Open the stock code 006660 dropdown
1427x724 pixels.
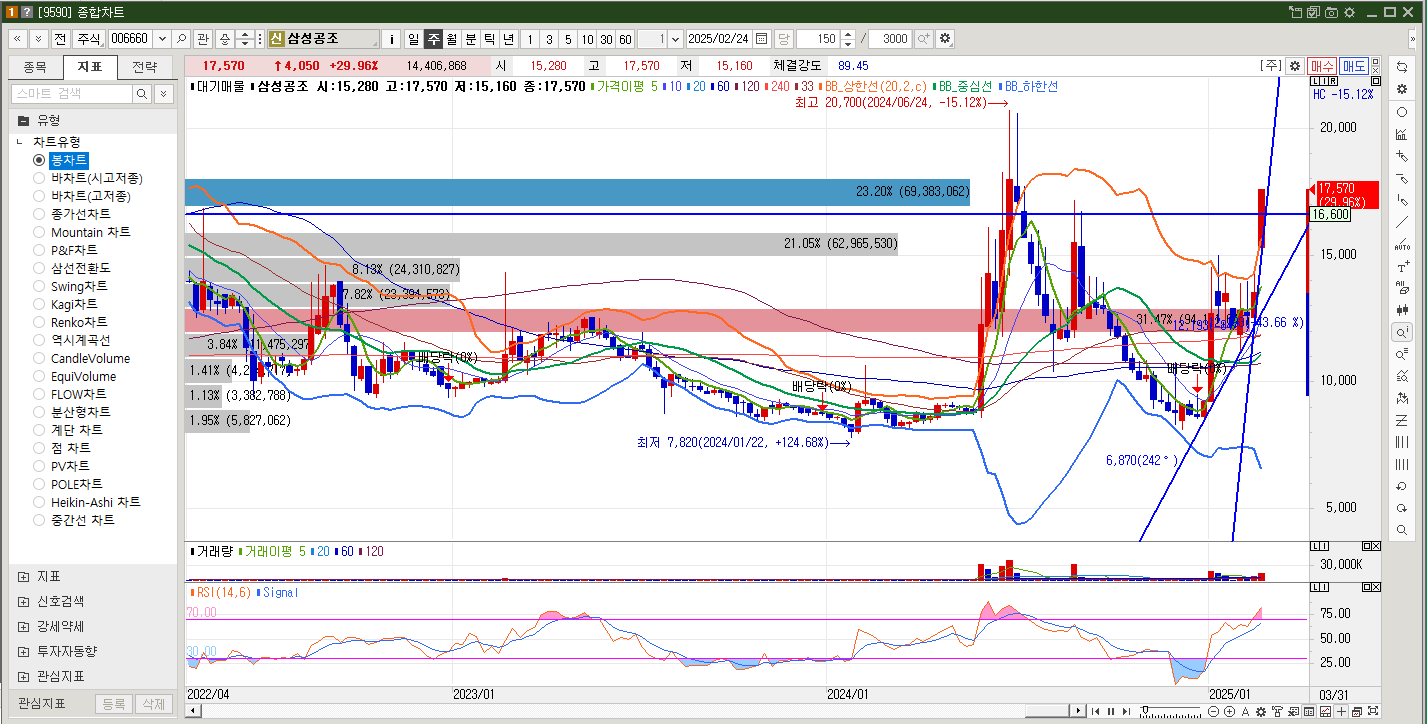[x=162, y=38]
